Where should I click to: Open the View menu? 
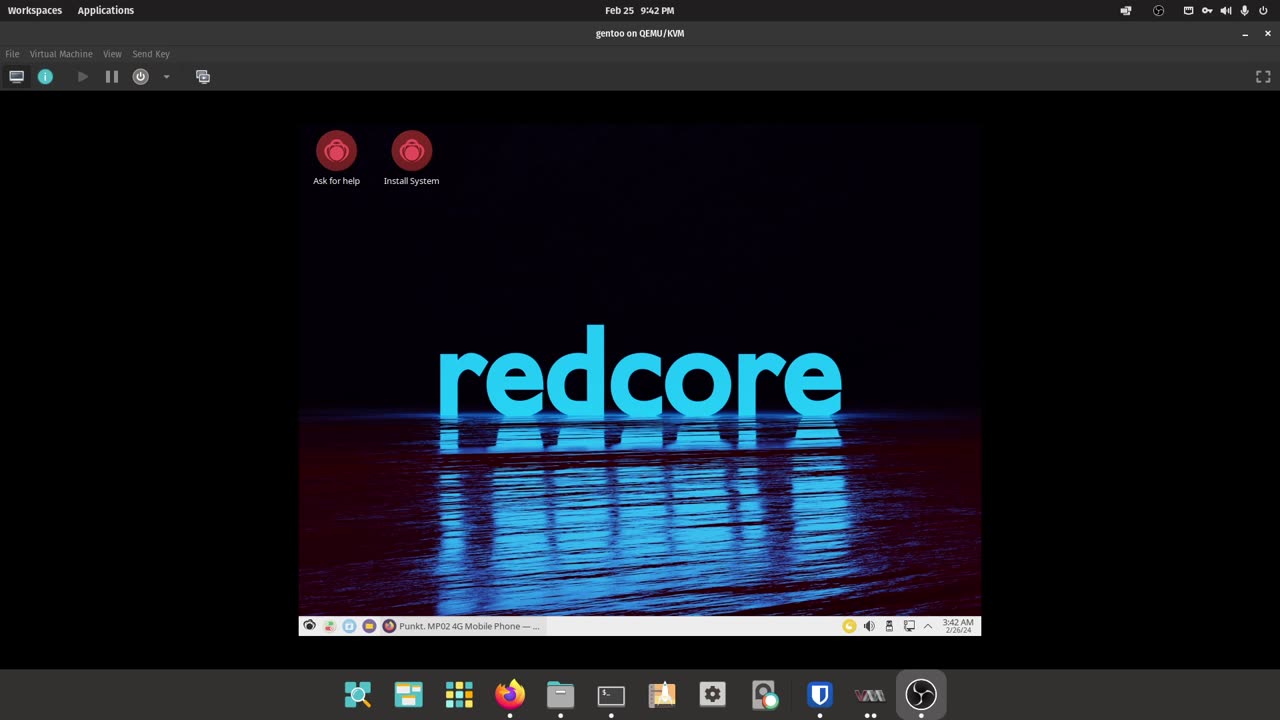[x=112, y=54]
